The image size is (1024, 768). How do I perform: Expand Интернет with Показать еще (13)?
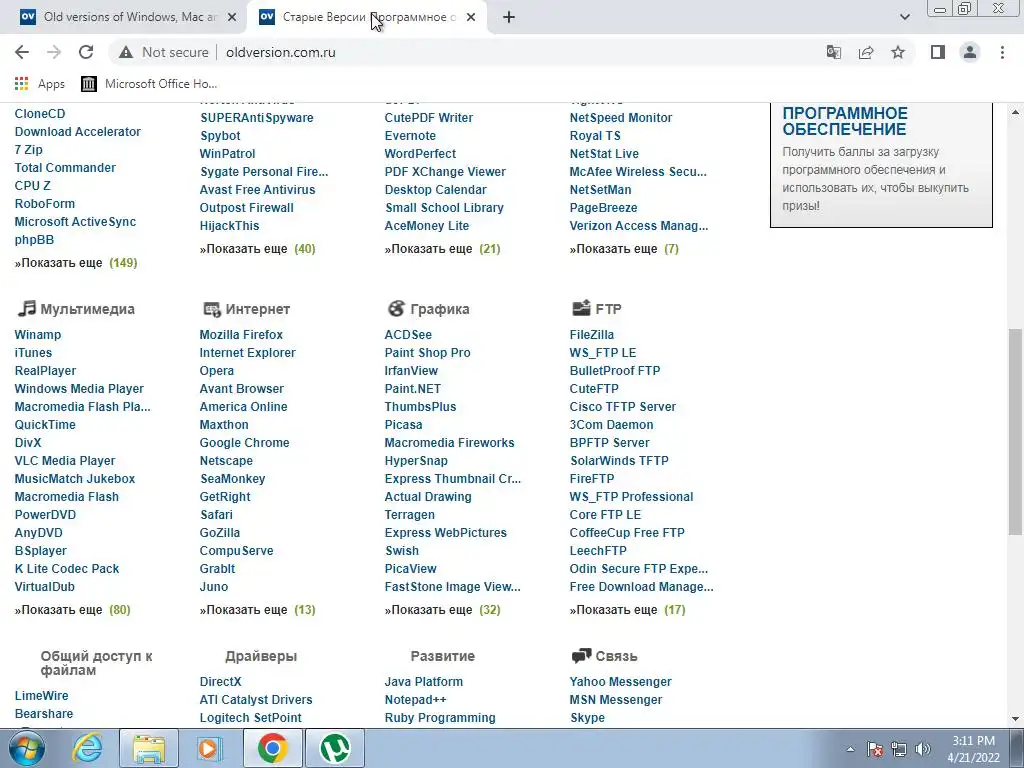click(257, 610)
